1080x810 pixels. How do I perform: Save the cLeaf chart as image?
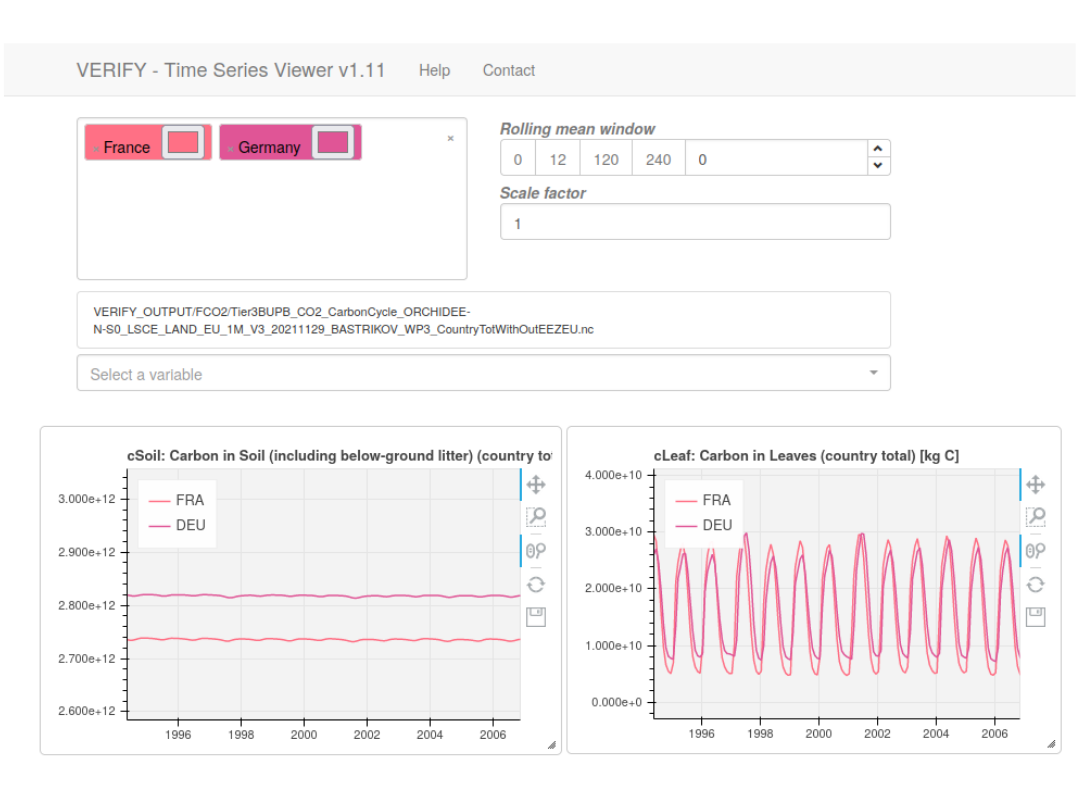(x=1035, y=617)
